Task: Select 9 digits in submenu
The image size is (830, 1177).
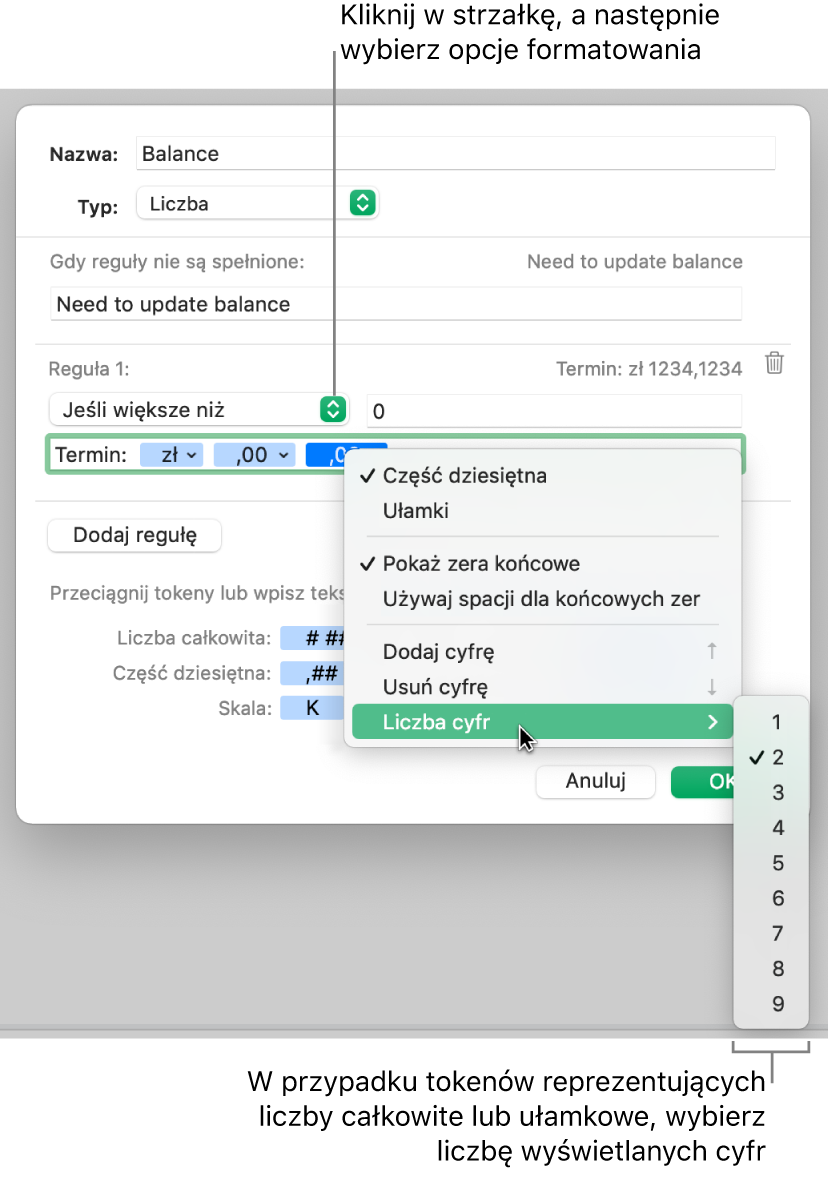Action: 771,1004
